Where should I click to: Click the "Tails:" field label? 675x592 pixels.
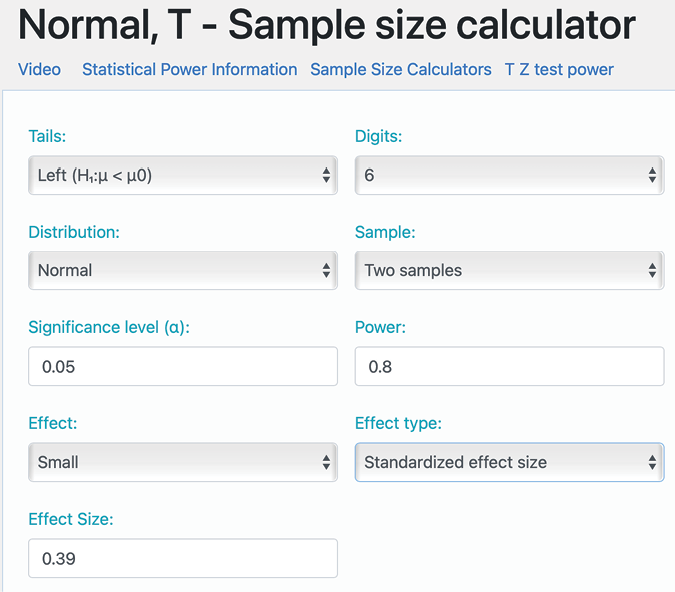pyautogui.click(x=48, y=136)
